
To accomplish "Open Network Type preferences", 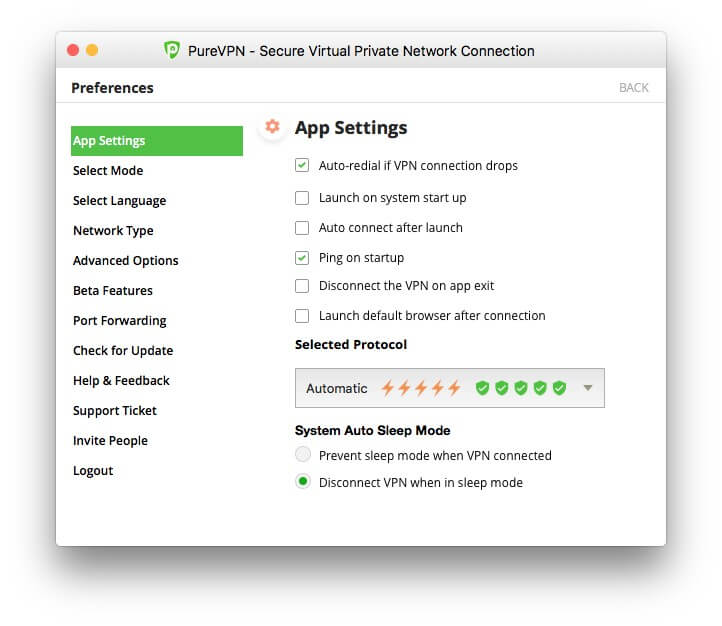I will (113, 231).
